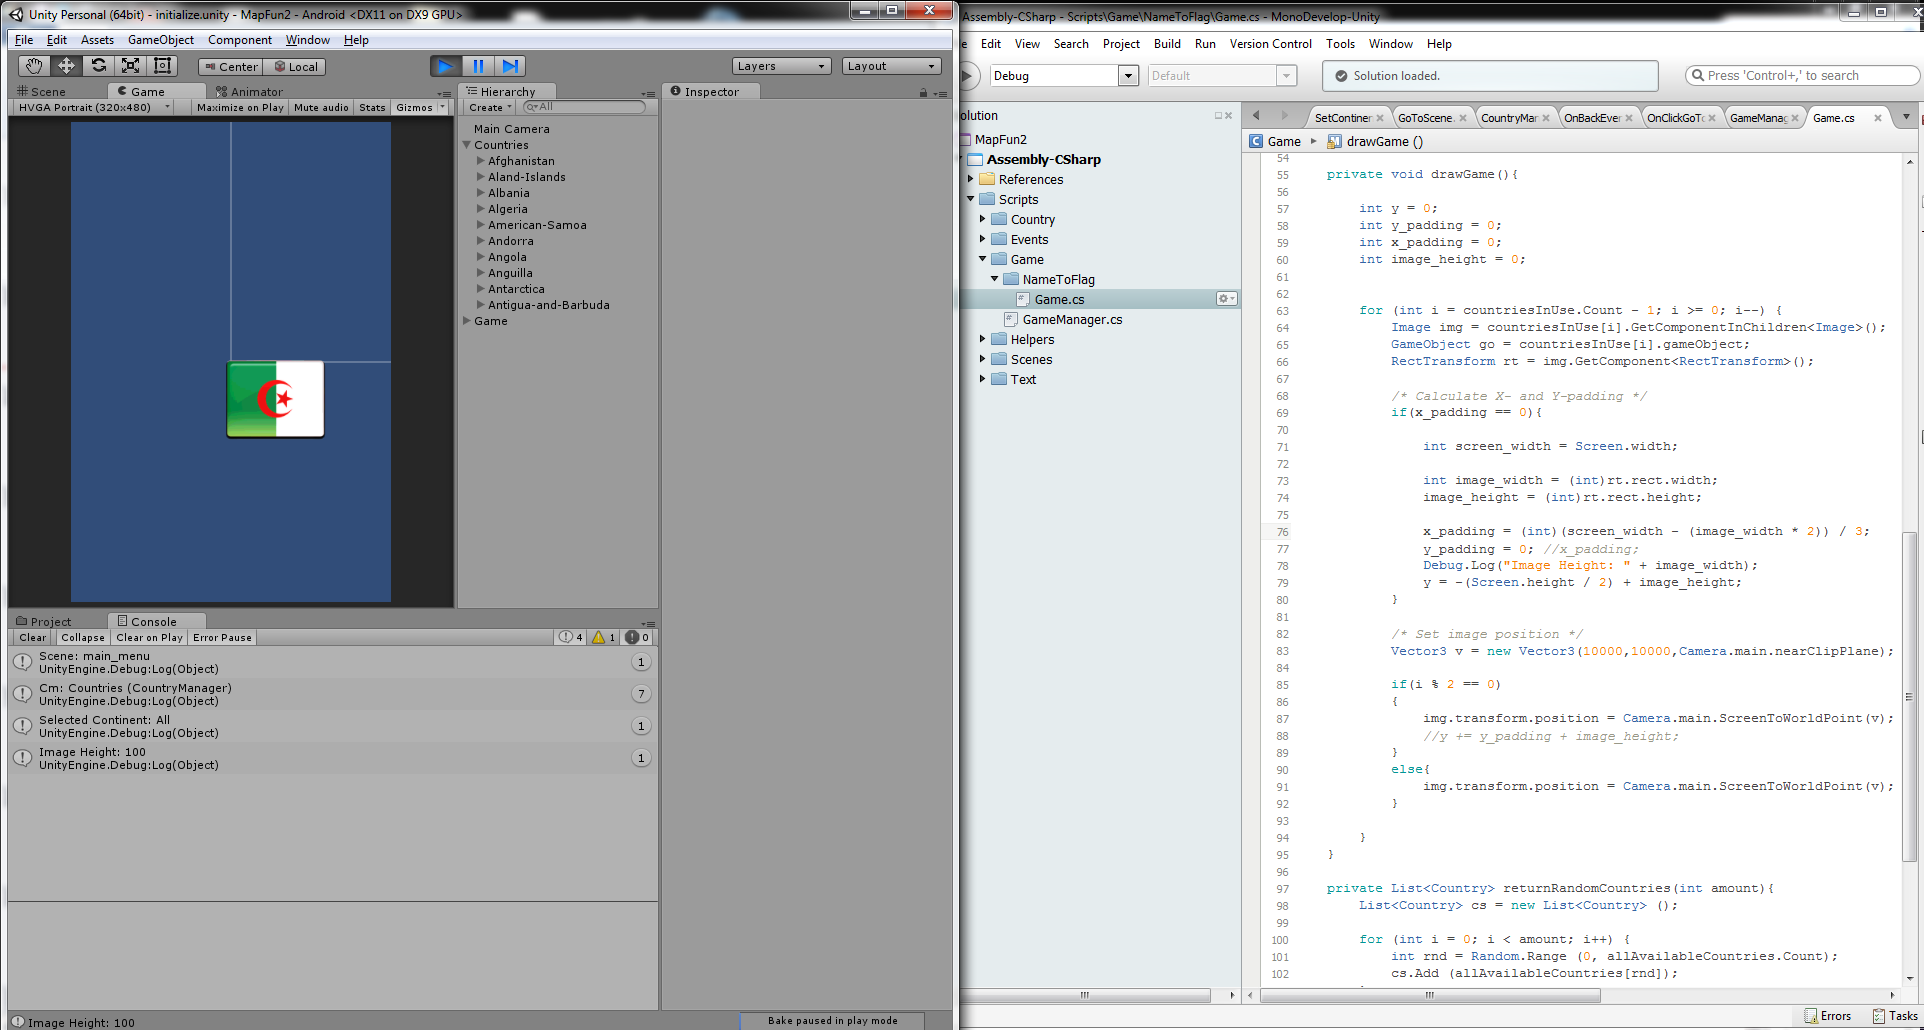Select the Hand tool in Unity toolbar
Screen dimensions: 1924x1030
pos(34,66)
